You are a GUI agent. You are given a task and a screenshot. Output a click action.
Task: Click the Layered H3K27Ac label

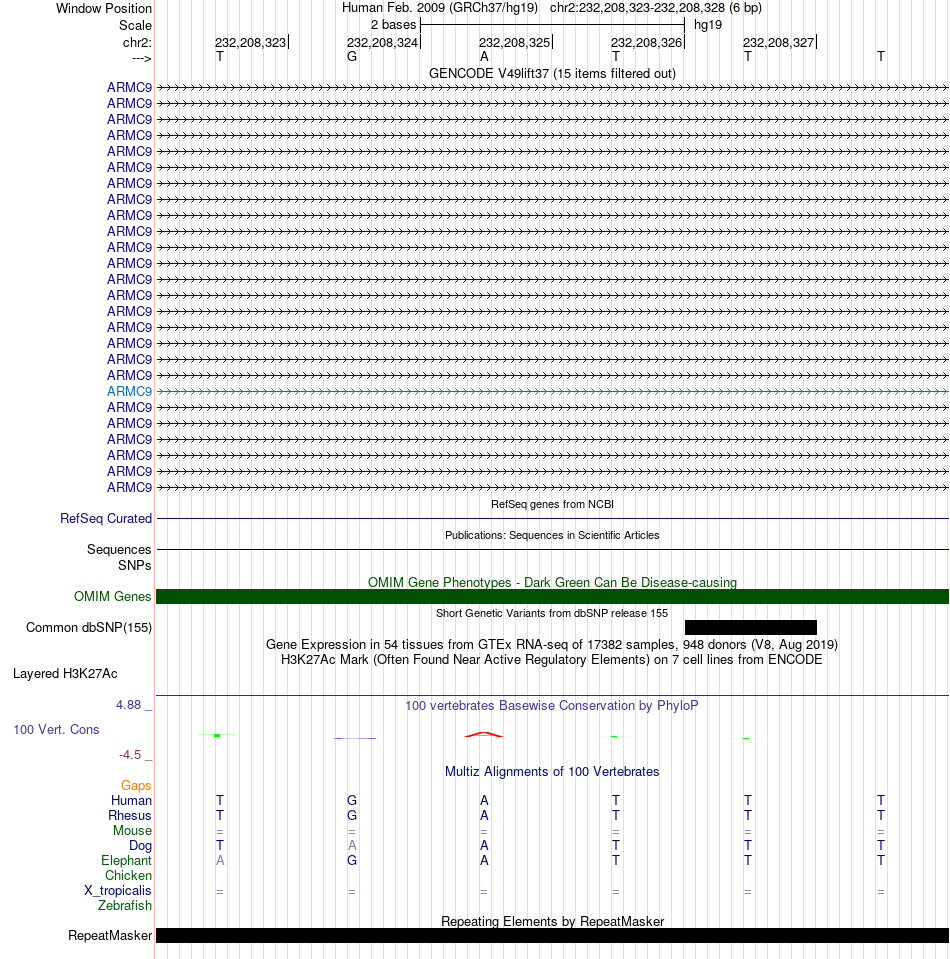pyautogui.click(x=65, y=674)
